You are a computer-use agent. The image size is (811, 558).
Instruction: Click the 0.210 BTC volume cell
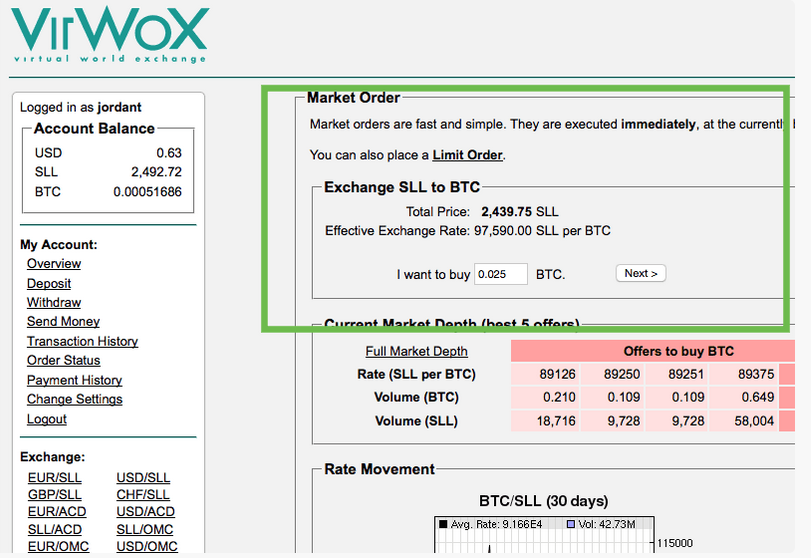545,397
